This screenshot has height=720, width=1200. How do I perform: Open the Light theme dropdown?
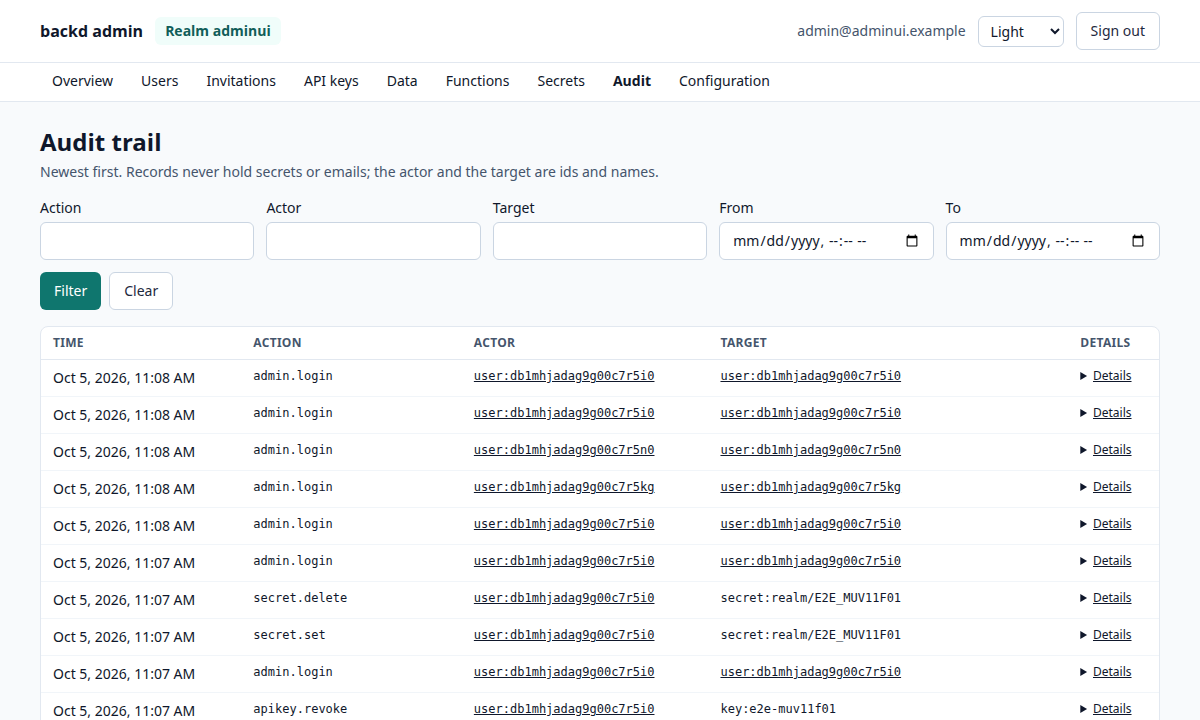1021,31
